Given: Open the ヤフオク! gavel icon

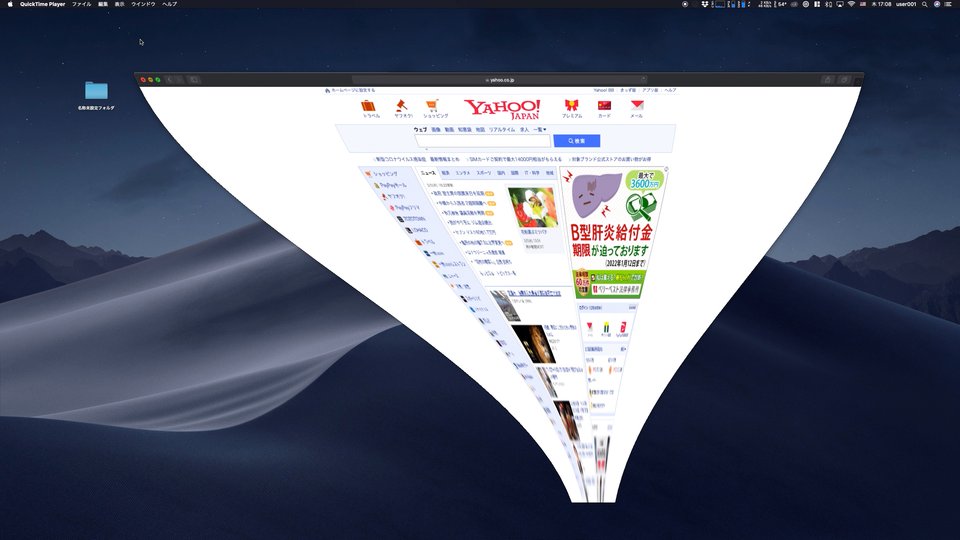Looking at the screenshot, I should click(403, 108).
